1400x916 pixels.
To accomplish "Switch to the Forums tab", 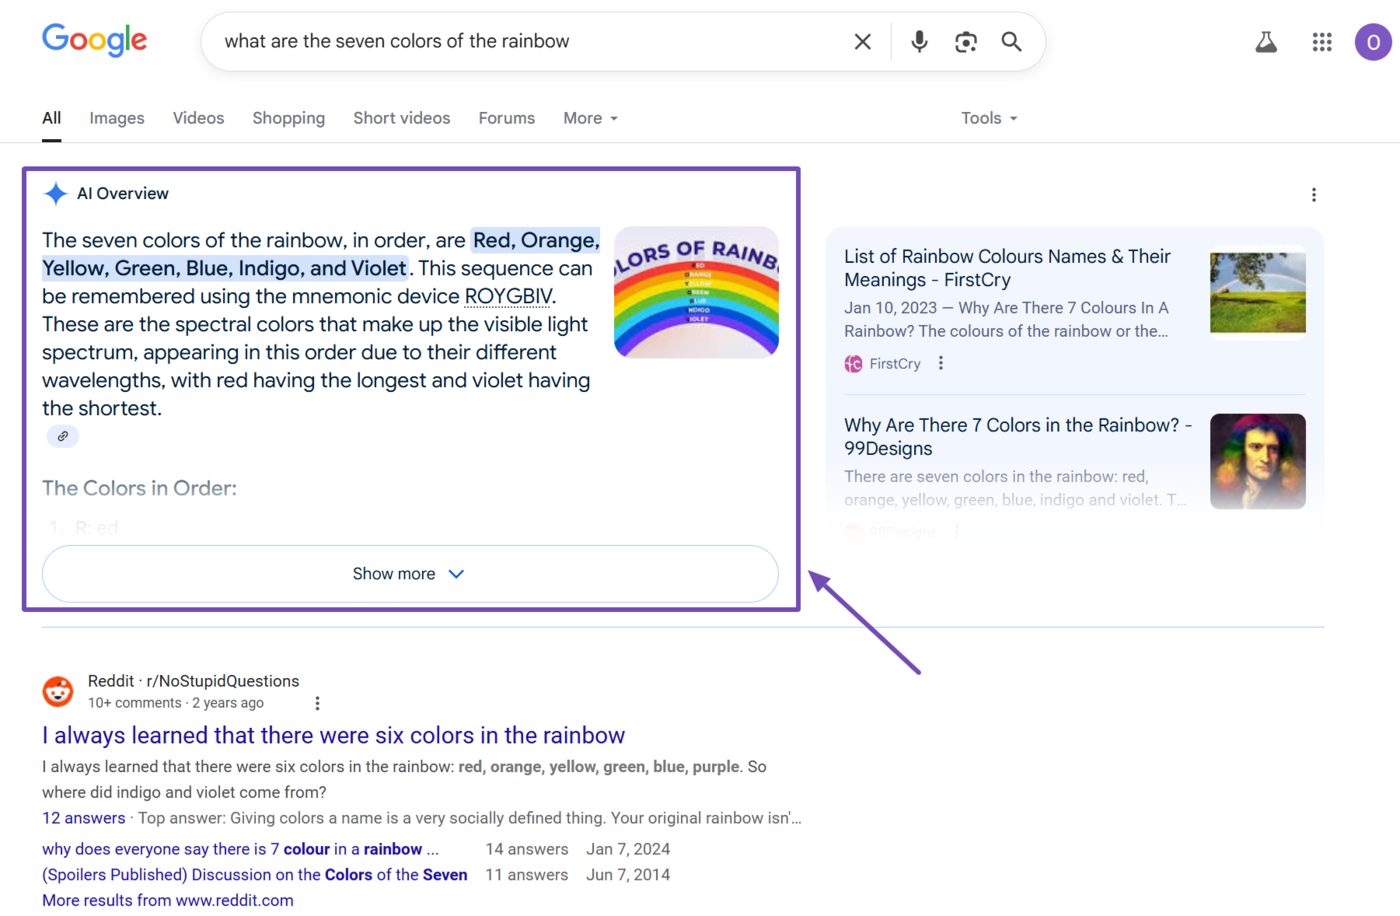I will pos(507,118).
